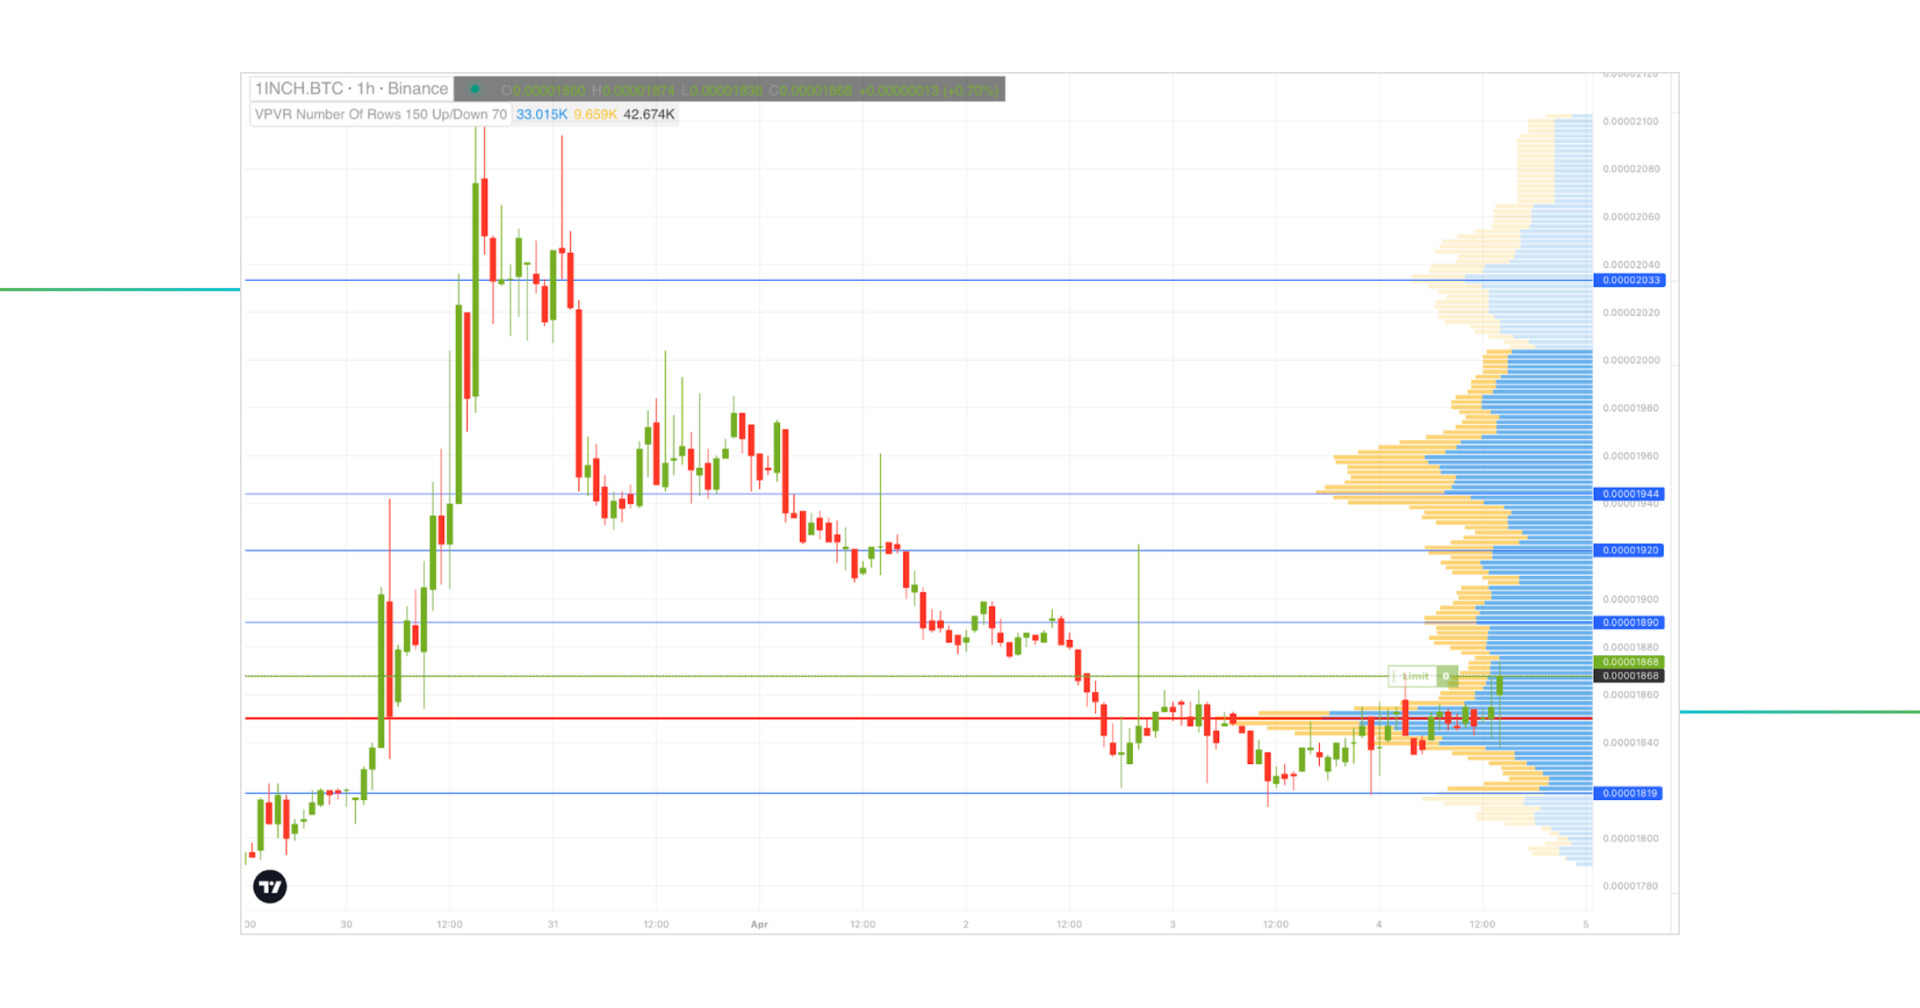Image resolution: width=1920 pixels, height=1008 pixels.
Task: Click the blue 33.015K up volume value
Action: [x=541, y=114]
